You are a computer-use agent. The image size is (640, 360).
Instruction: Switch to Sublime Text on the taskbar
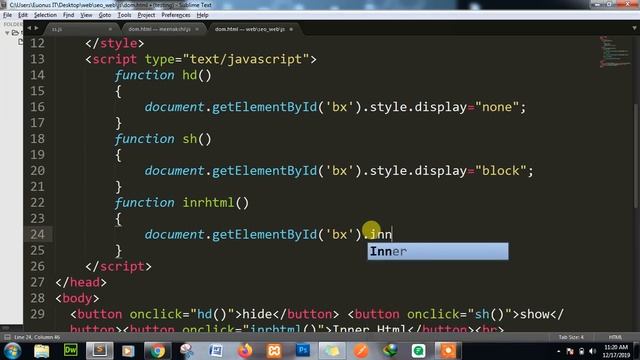point(100,351)
